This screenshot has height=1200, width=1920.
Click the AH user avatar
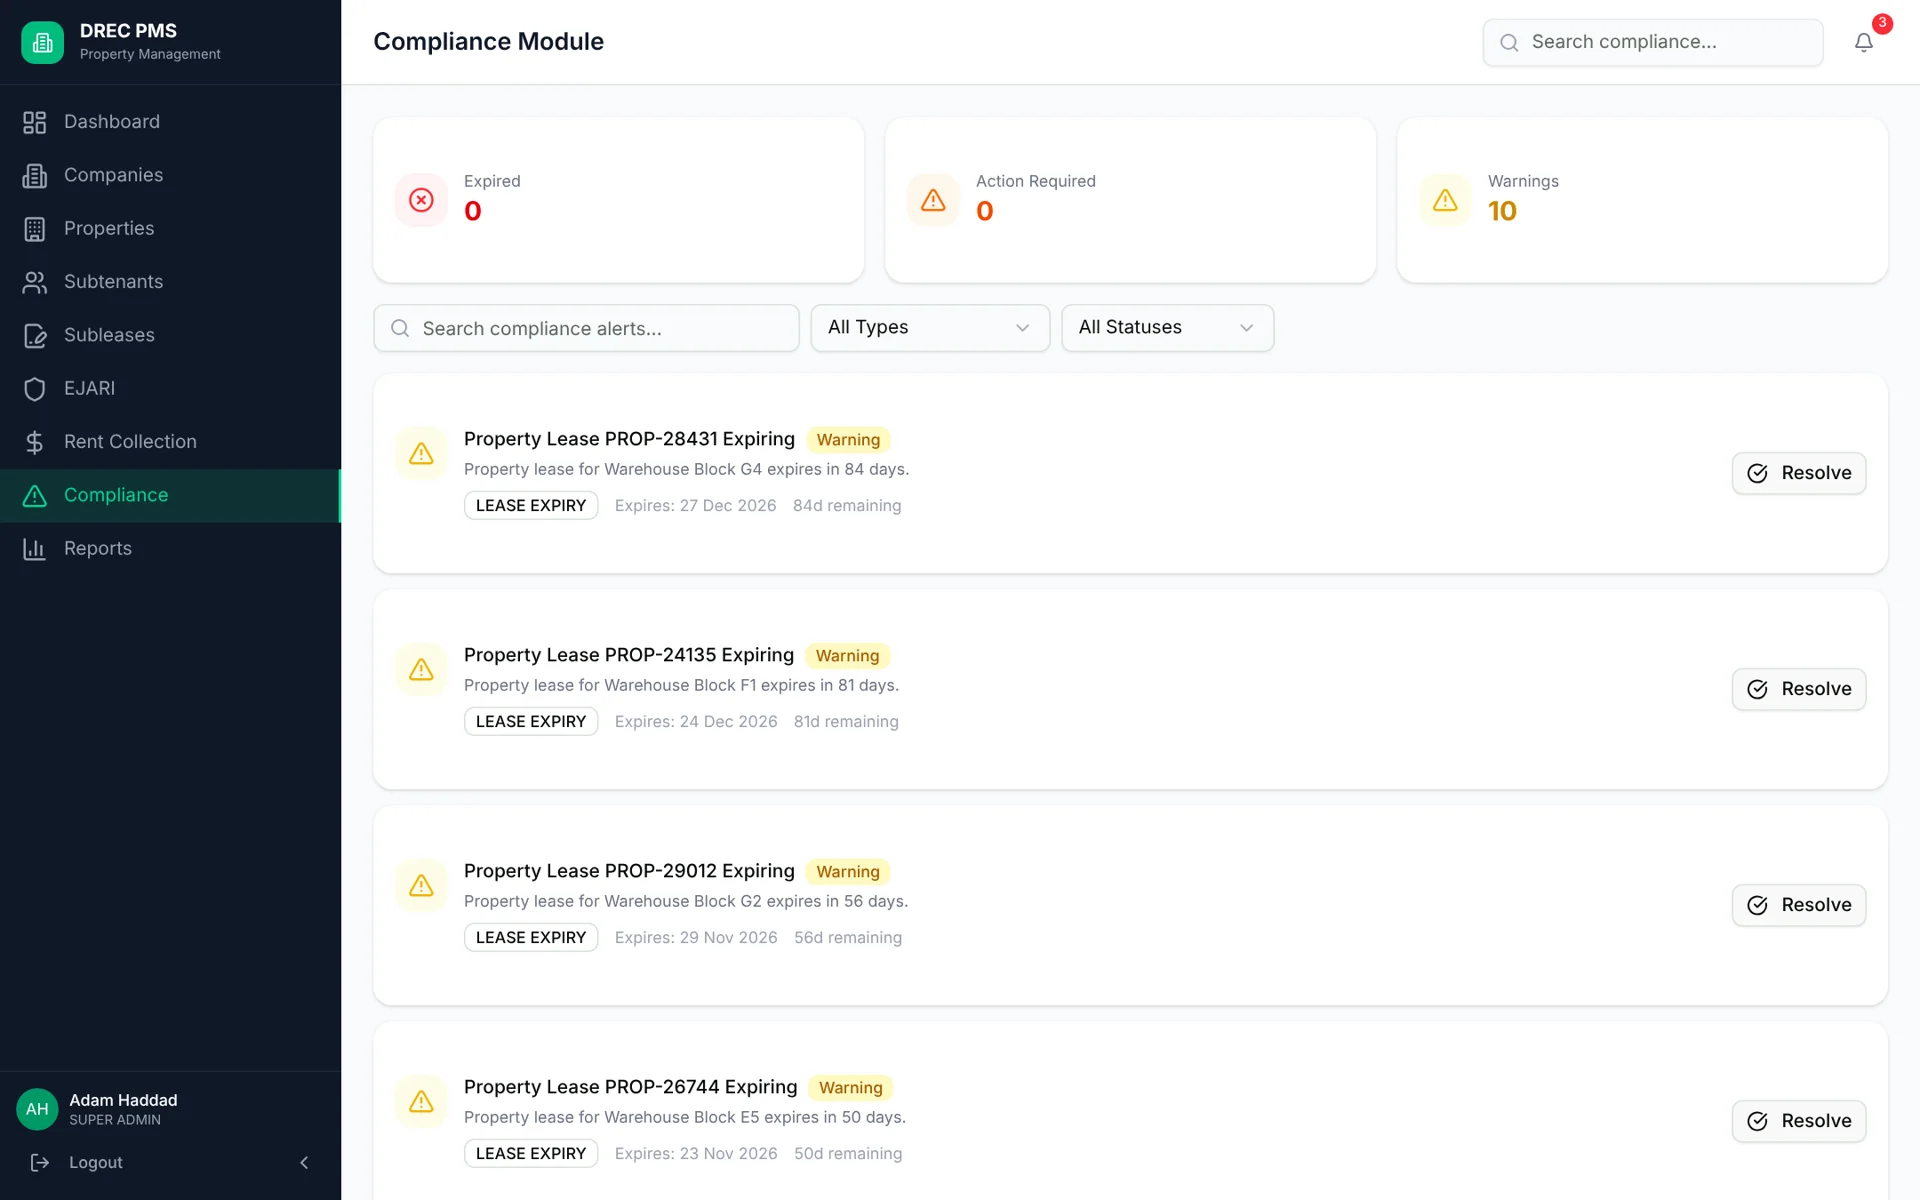pyautogui.click(x=37, y=1109)
